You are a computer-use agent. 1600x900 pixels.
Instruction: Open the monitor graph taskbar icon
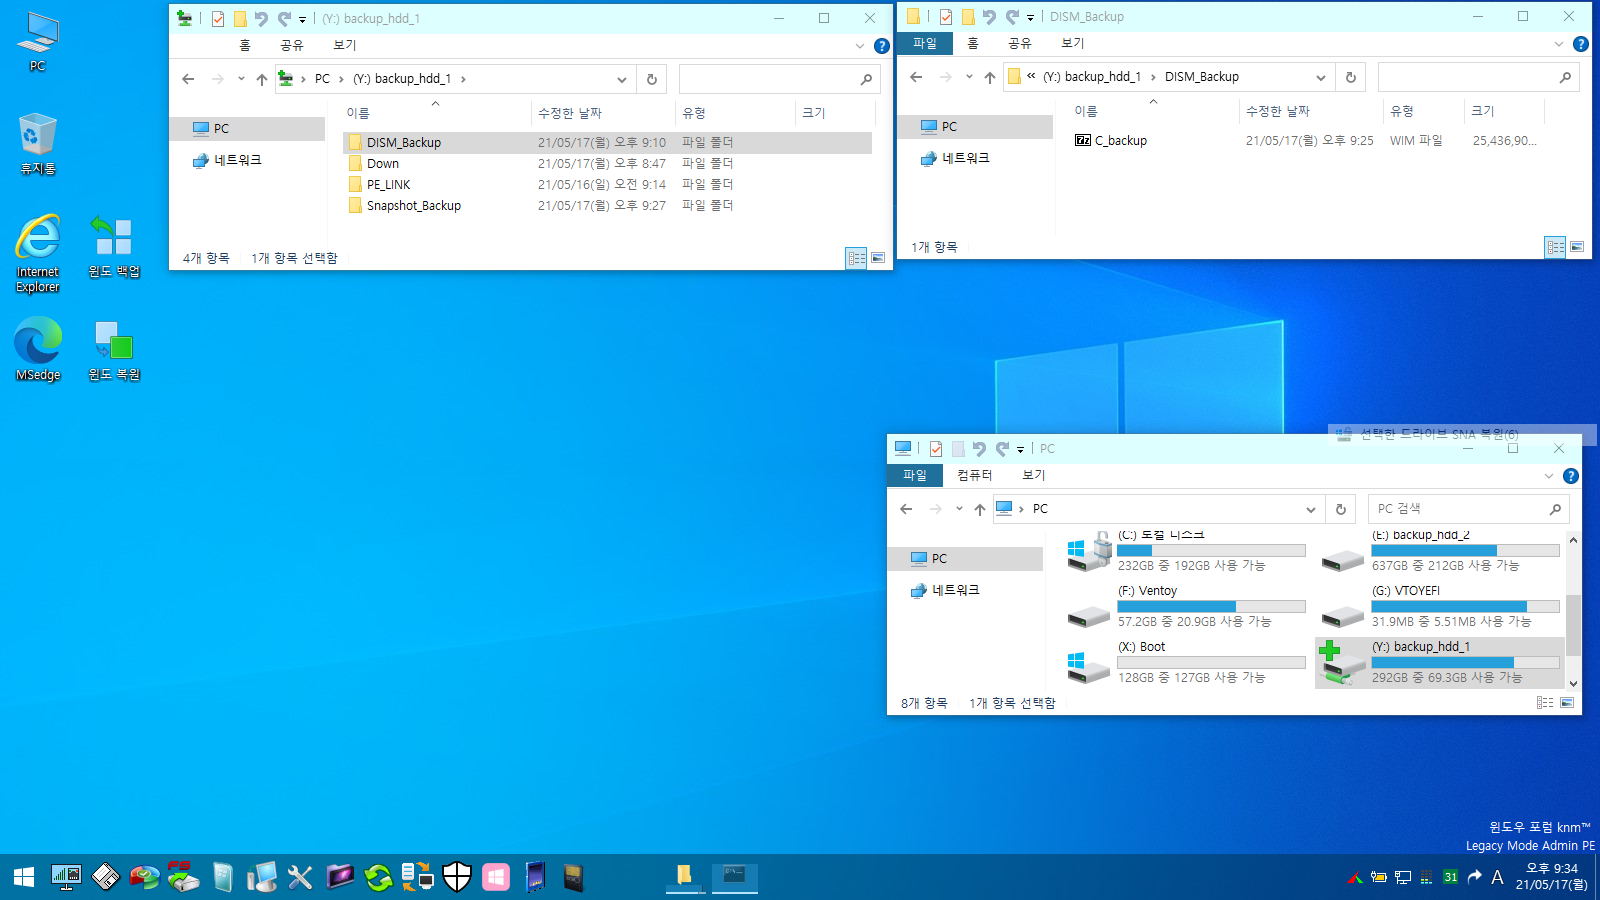tap(66, 877)
